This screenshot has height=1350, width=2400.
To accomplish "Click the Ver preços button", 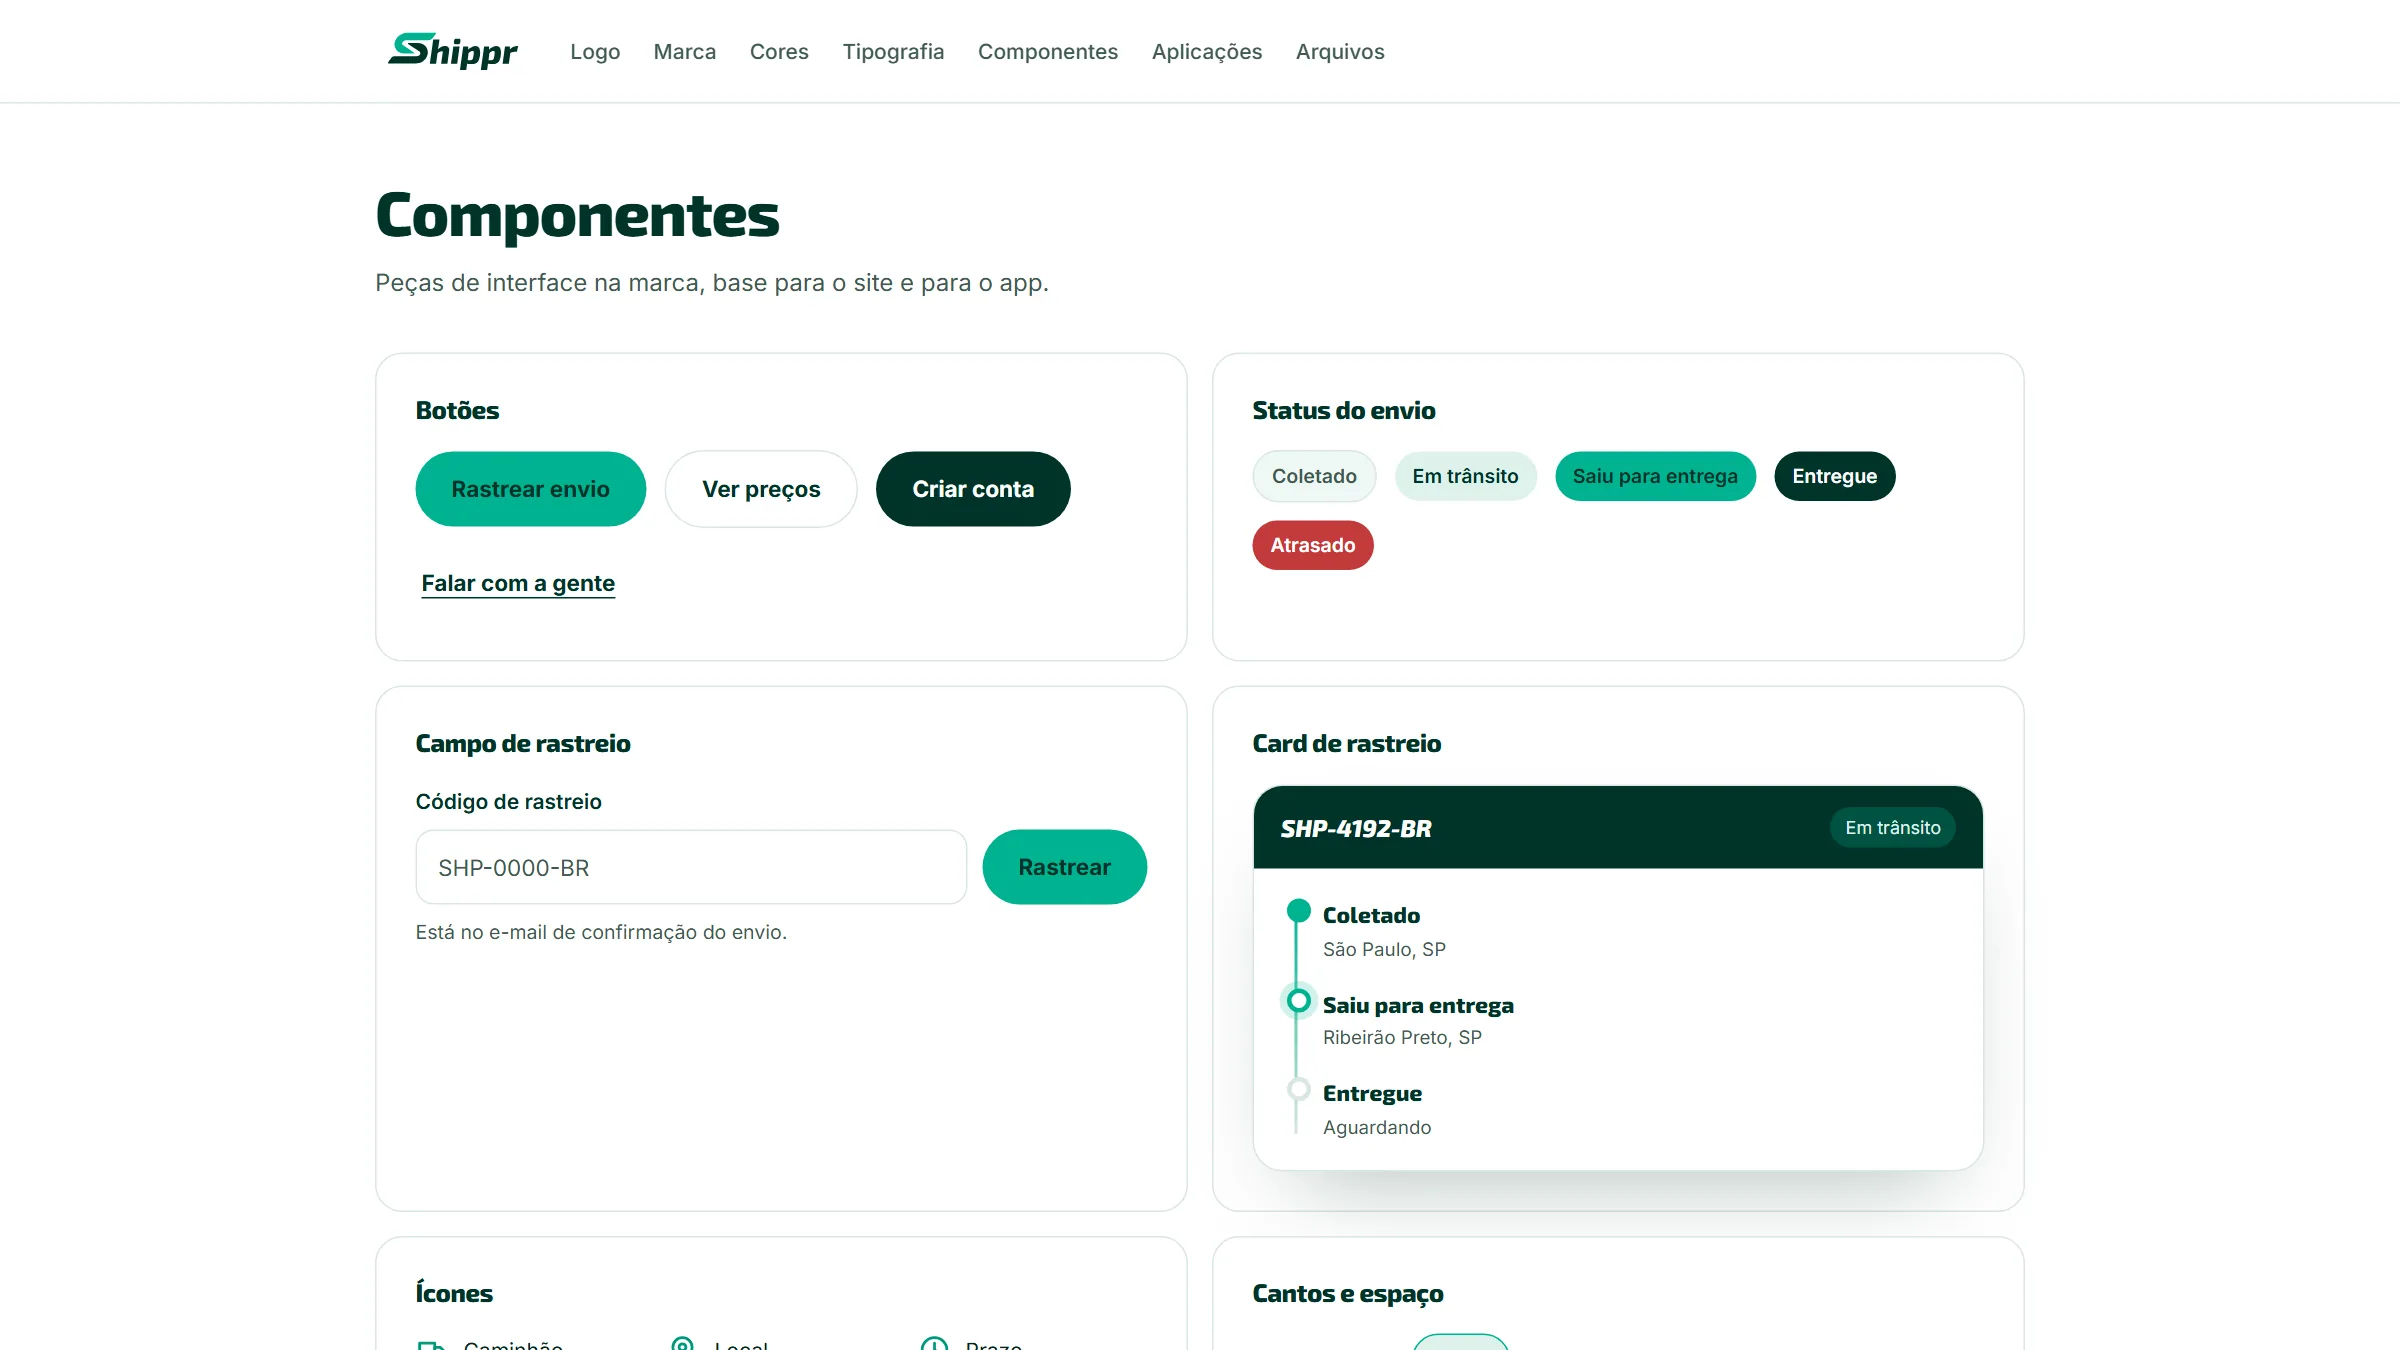I will point(761,489).
